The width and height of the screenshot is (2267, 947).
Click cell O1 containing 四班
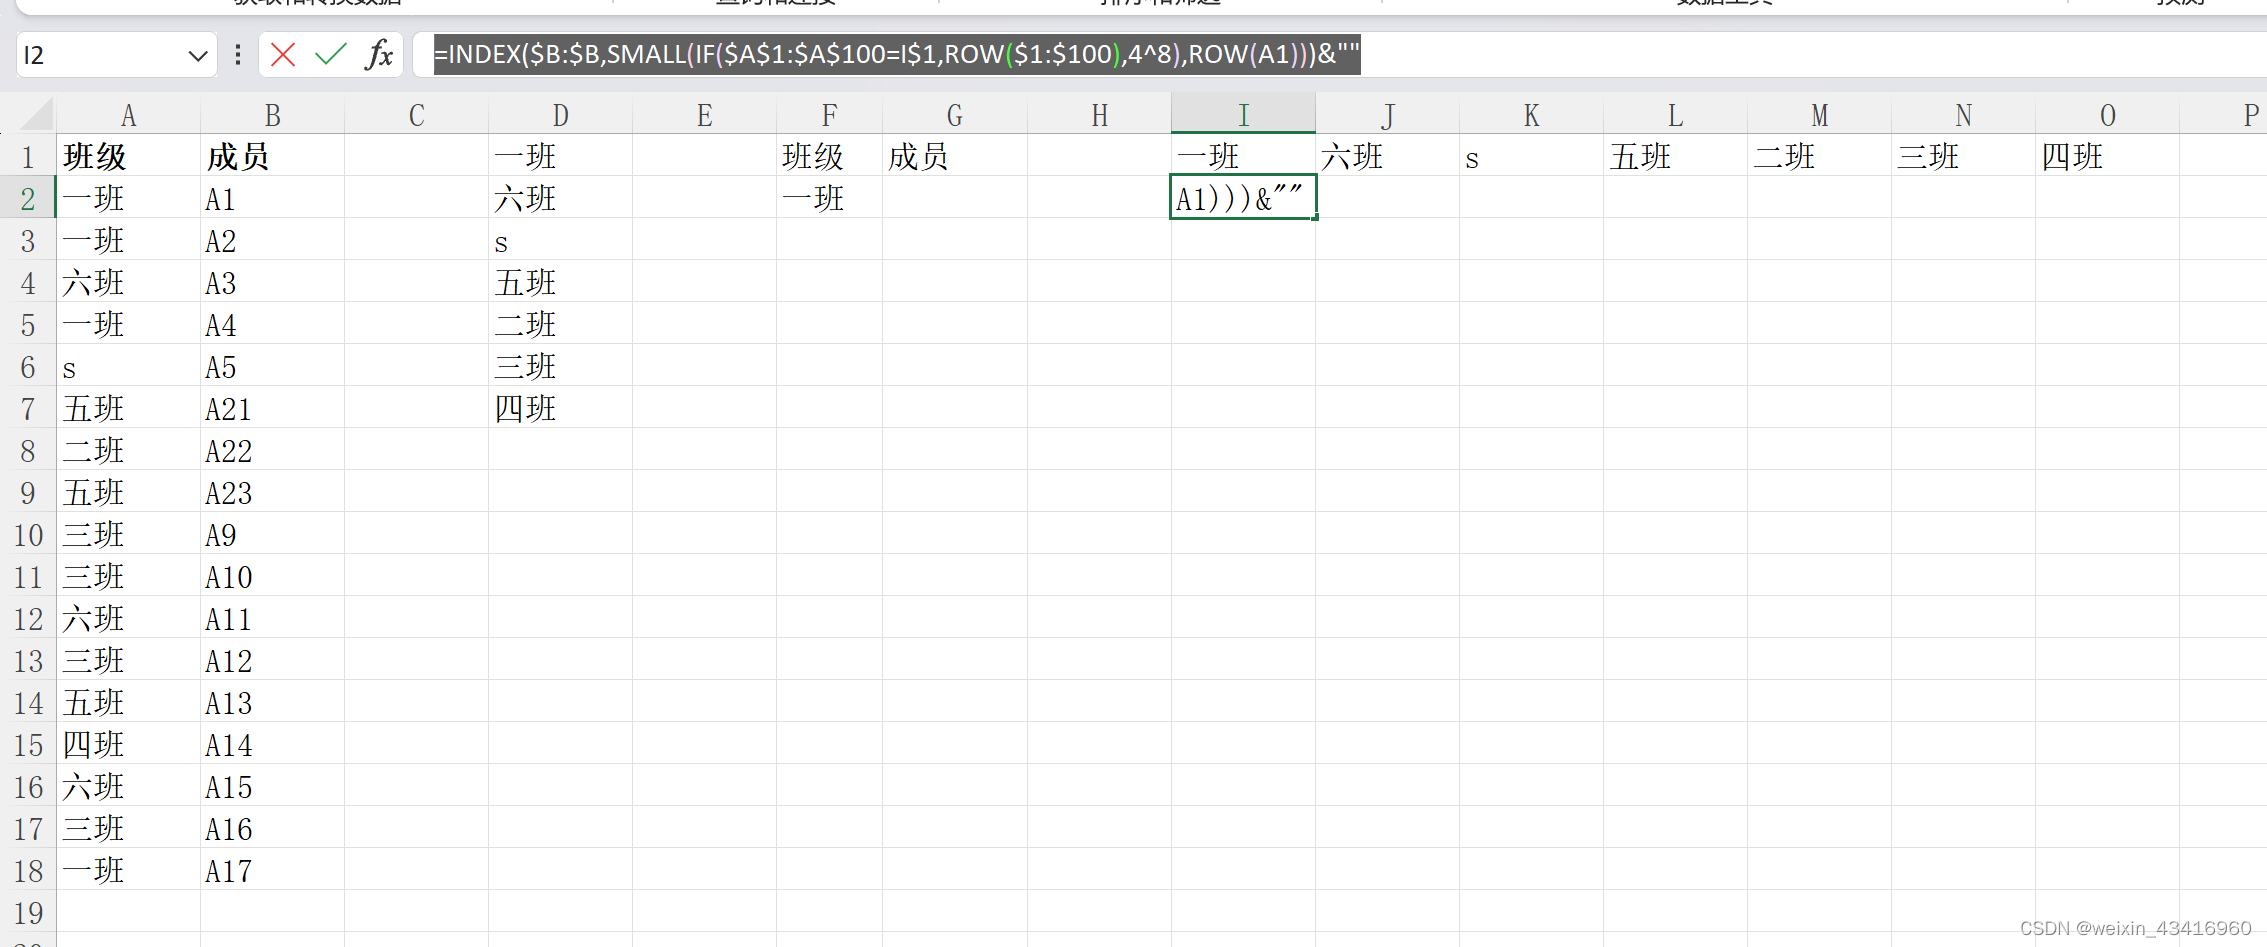click(2107, 156)
